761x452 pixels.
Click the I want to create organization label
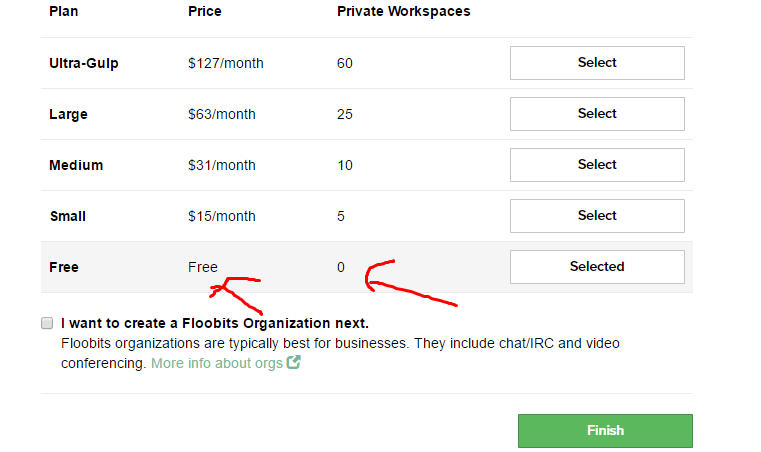pyautogui.click(x=215, y=323)
